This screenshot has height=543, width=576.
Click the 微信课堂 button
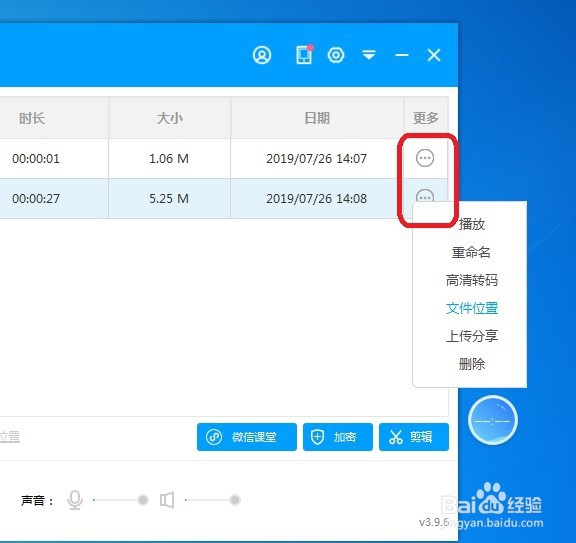[x=247, y=437]
